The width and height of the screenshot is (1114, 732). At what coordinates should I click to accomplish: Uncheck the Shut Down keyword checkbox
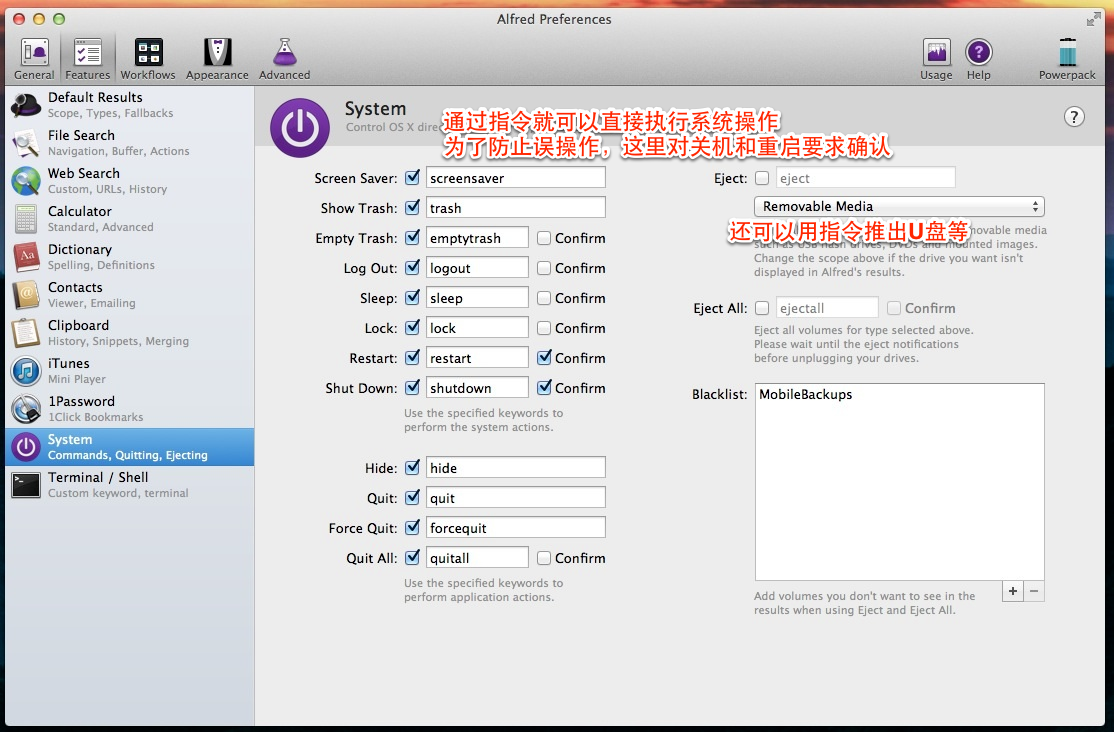412,387
